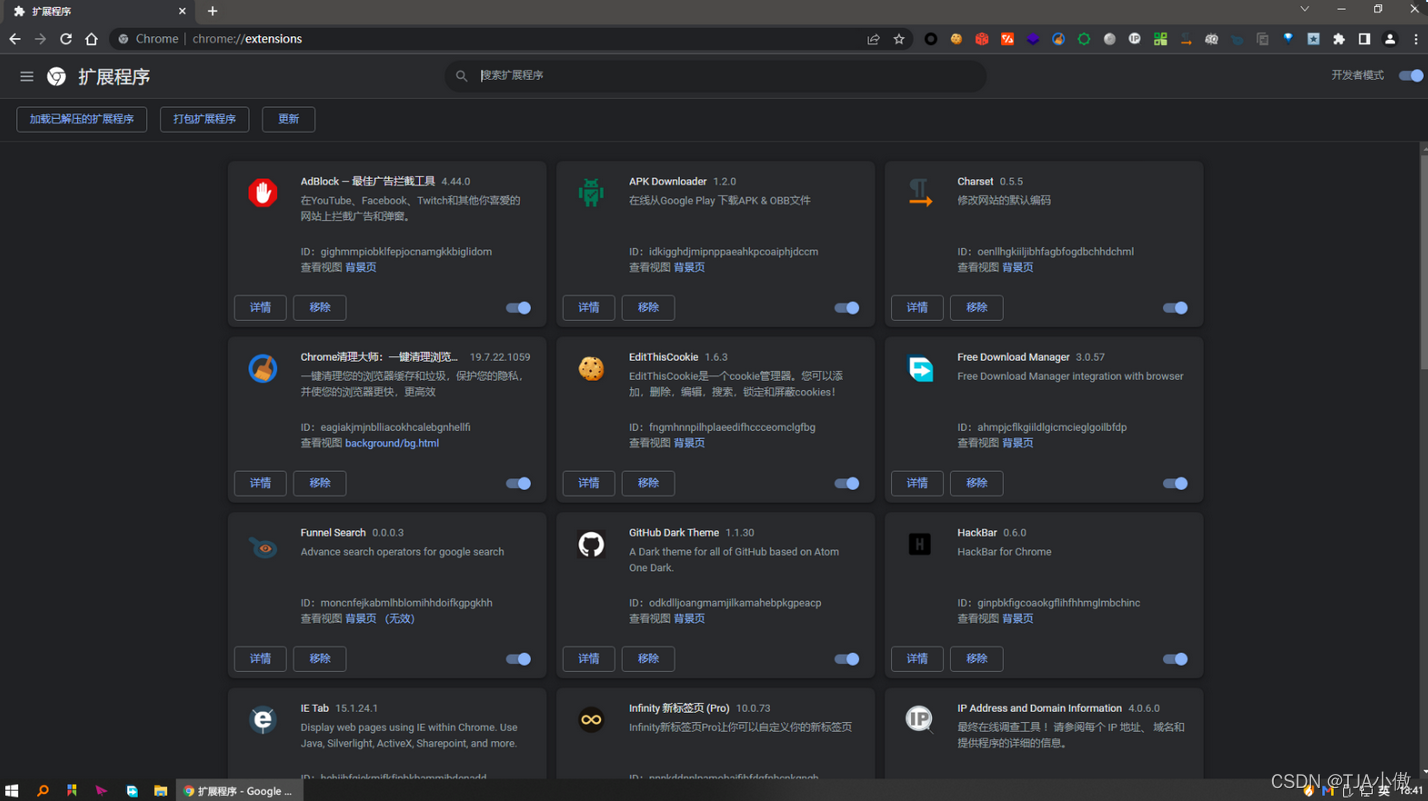The width and height of the screenshot is (1428, 801).
Task: Click the Chrome清理大师 card icon
Action: (x=263, y=369)
